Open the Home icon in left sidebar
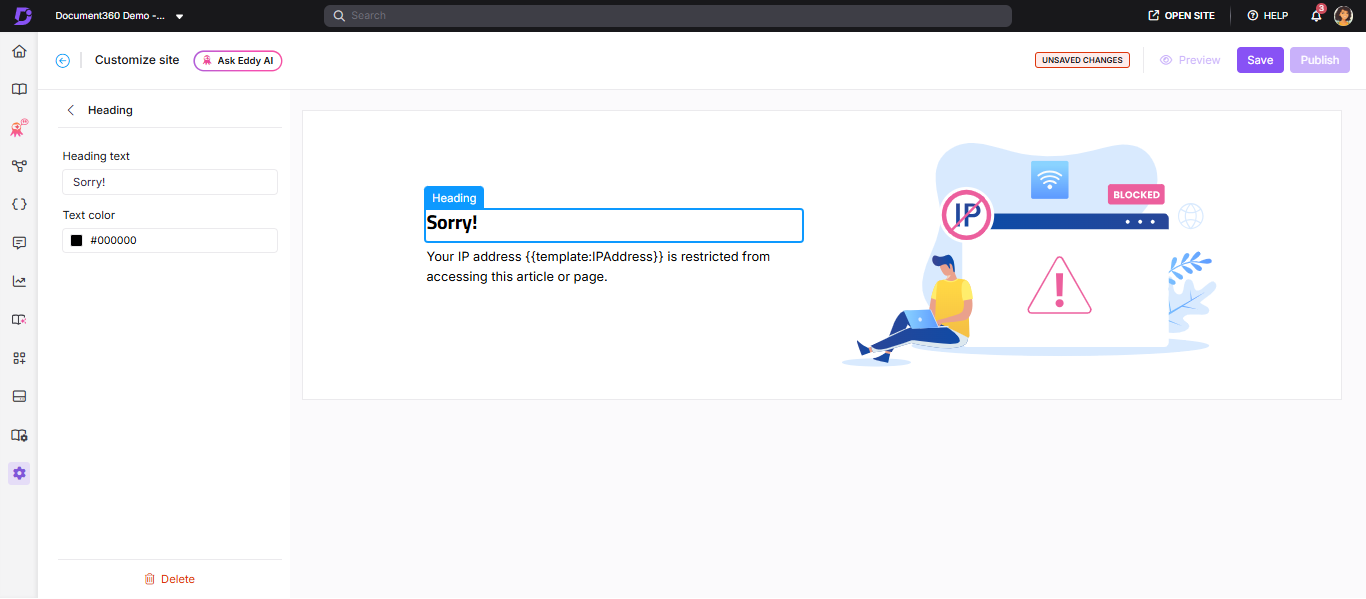Screen dimensions: 1366x599 (x=19, y=51)
